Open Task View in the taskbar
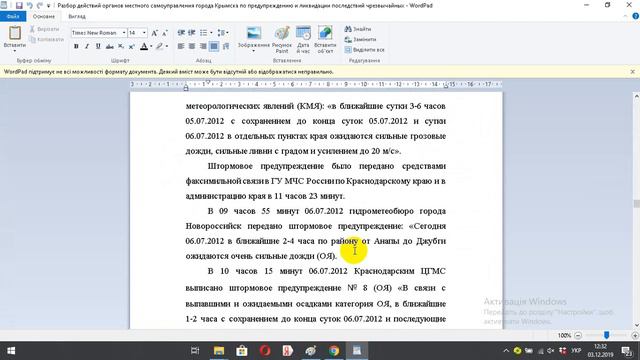640x360 pixels. pyautogui.click(x=195, y=351)
